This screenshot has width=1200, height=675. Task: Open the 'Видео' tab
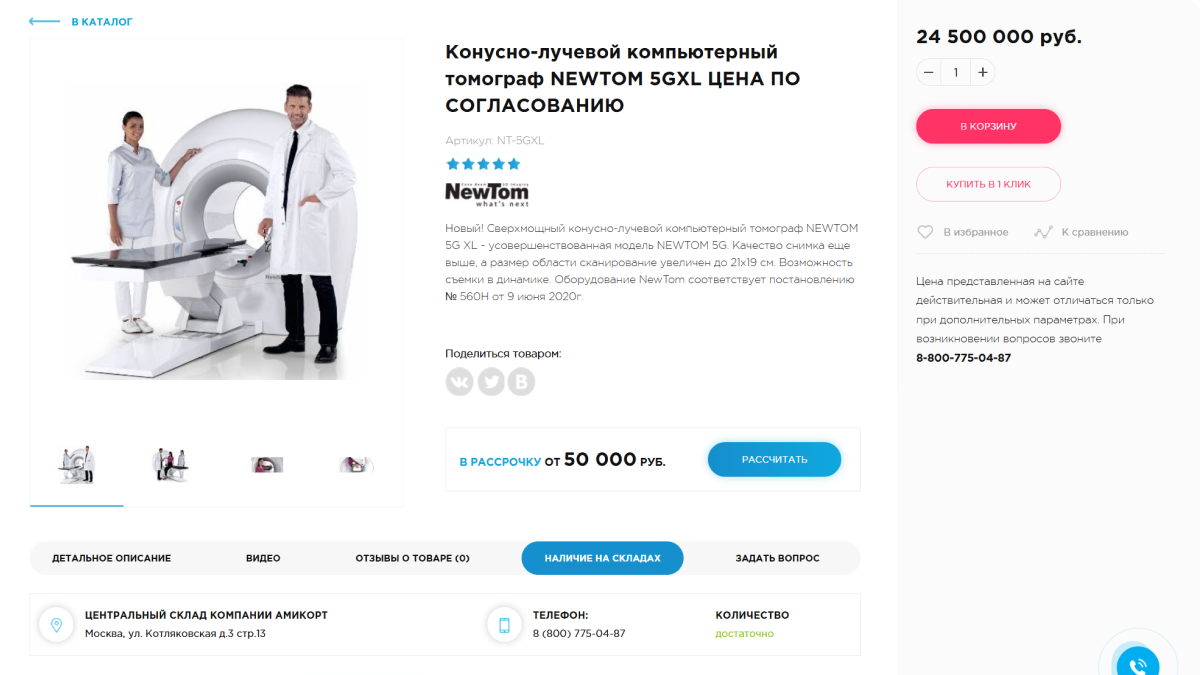[x=263, y=558]
